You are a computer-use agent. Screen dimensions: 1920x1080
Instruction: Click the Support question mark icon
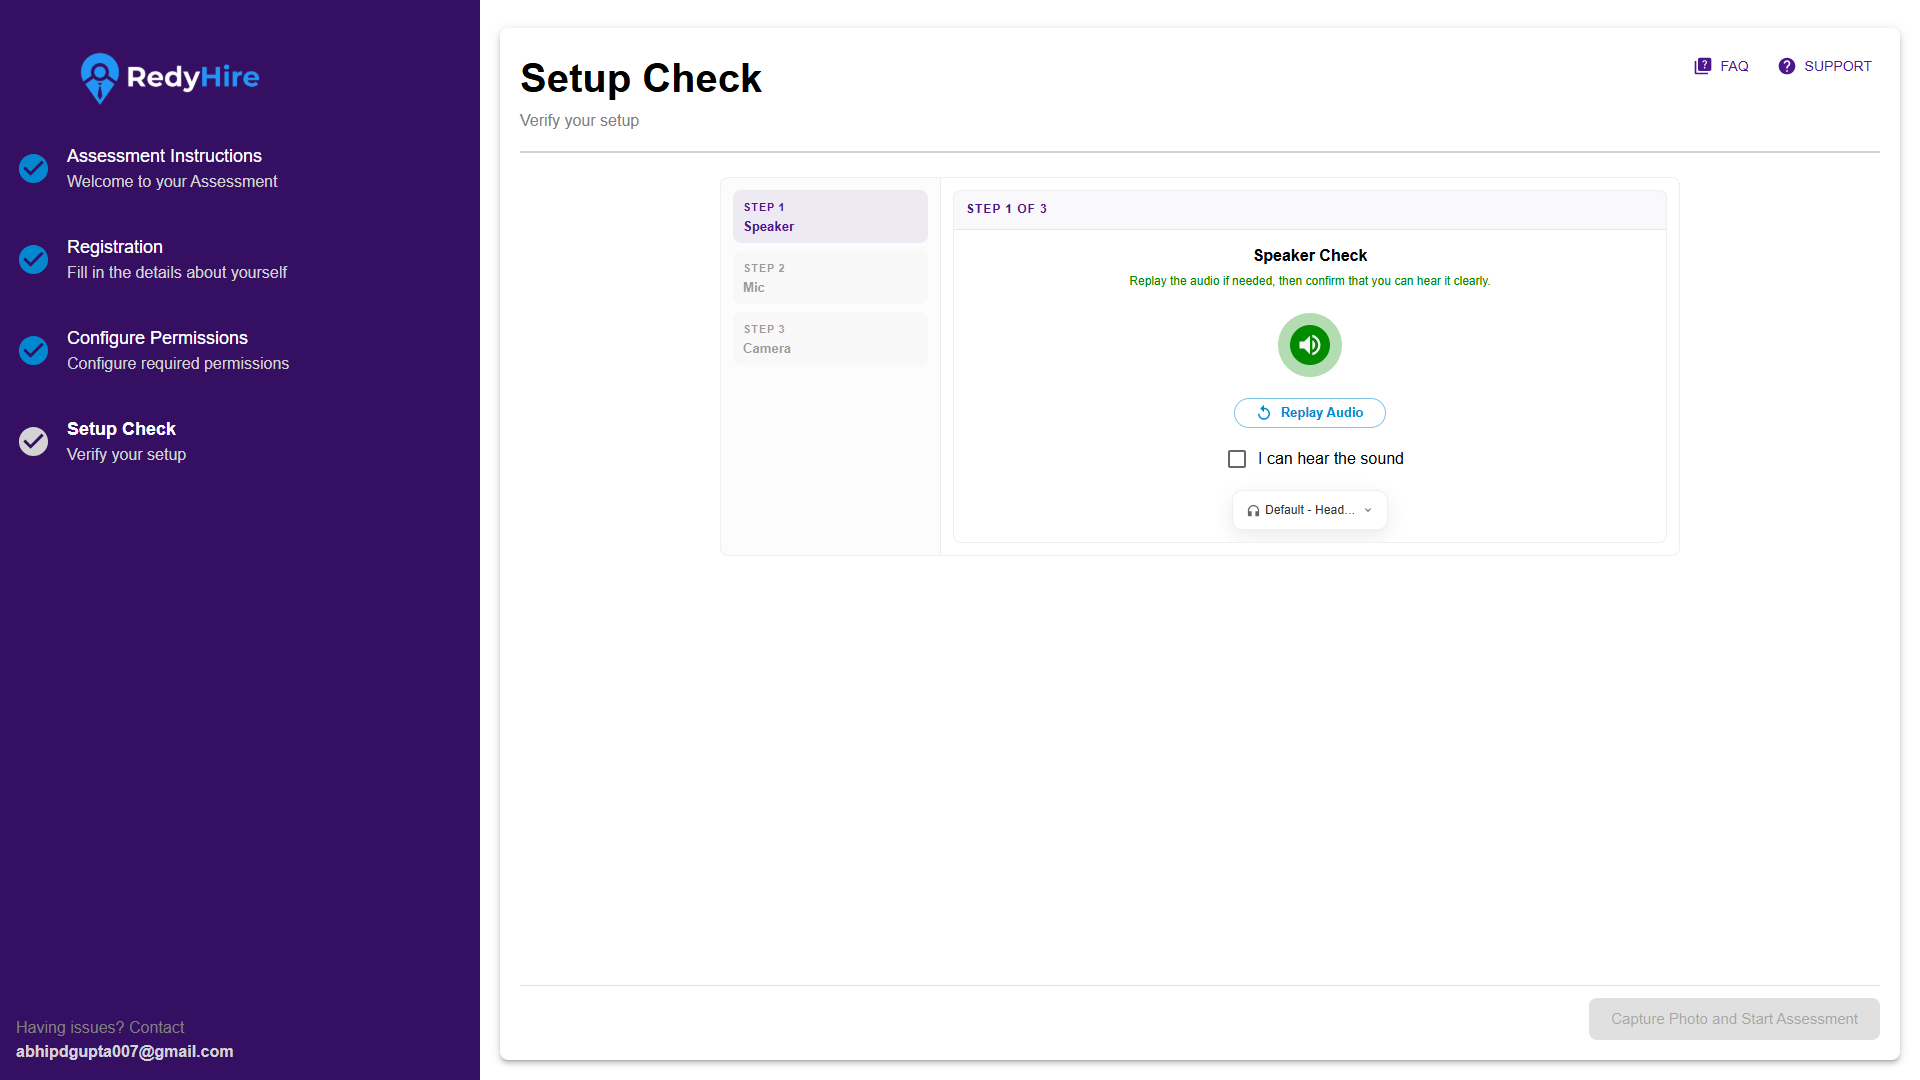pyautogui.click(x=1786, y=66)
